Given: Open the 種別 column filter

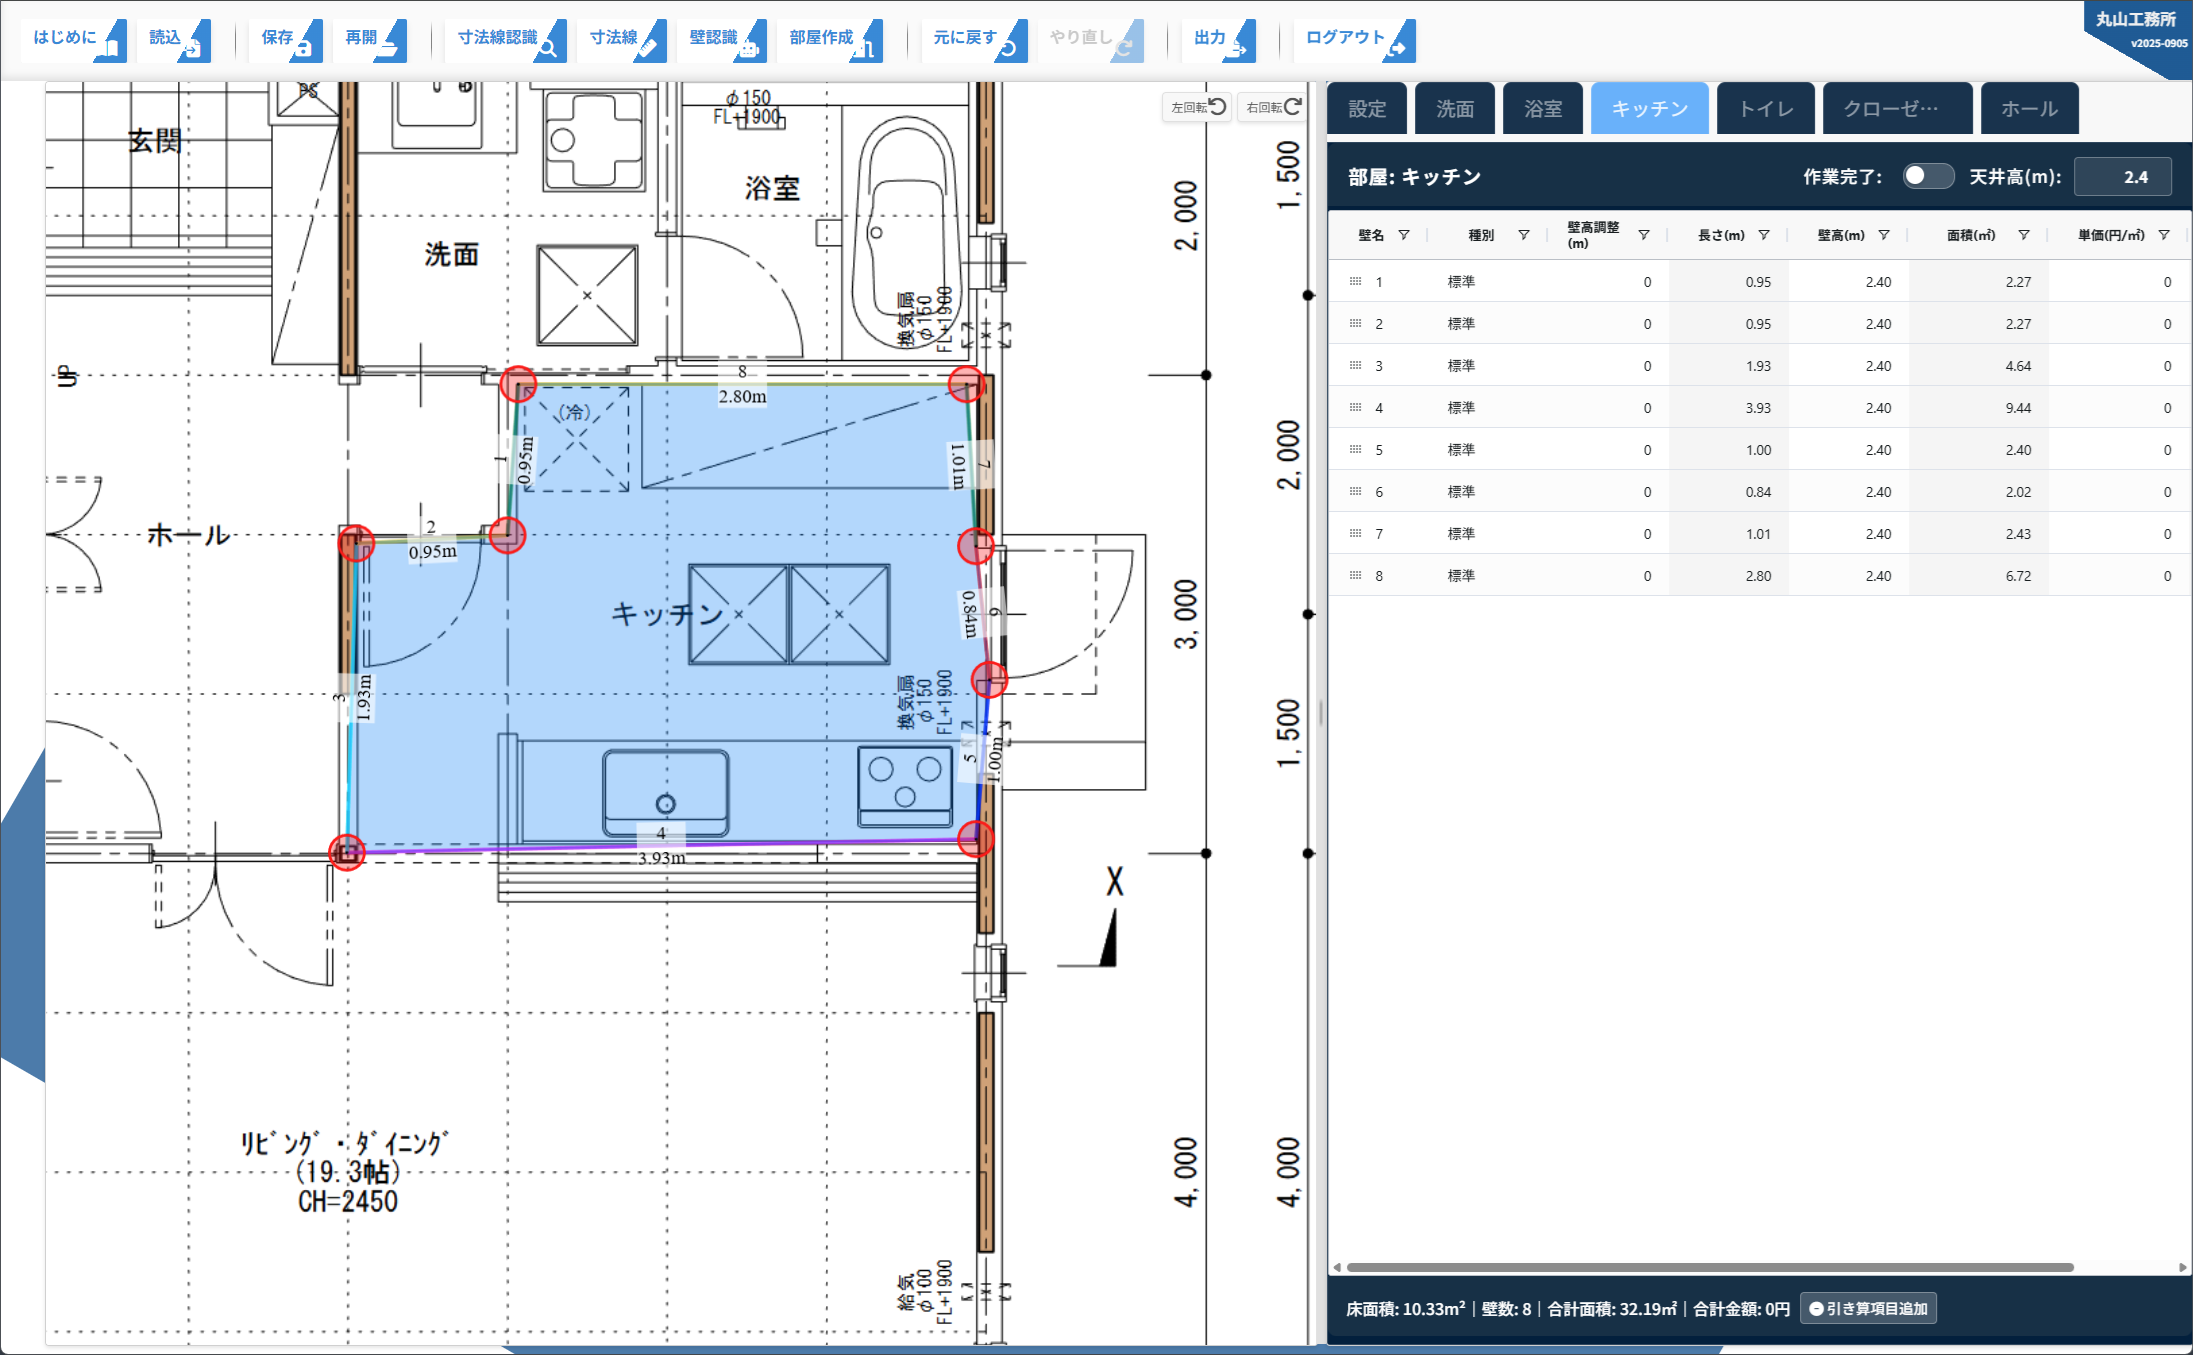Looking at the screenshot, I should [1524, 235].
